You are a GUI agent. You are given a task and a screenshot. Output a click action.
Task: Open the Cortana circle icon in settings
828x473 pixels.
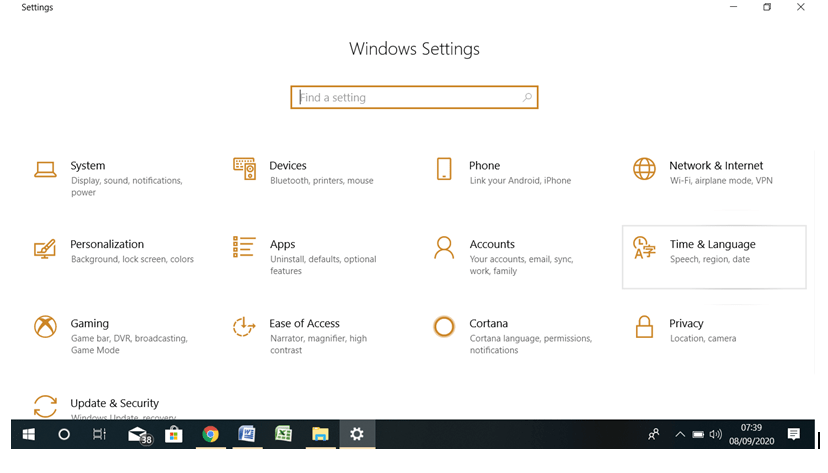click(444, 327)
